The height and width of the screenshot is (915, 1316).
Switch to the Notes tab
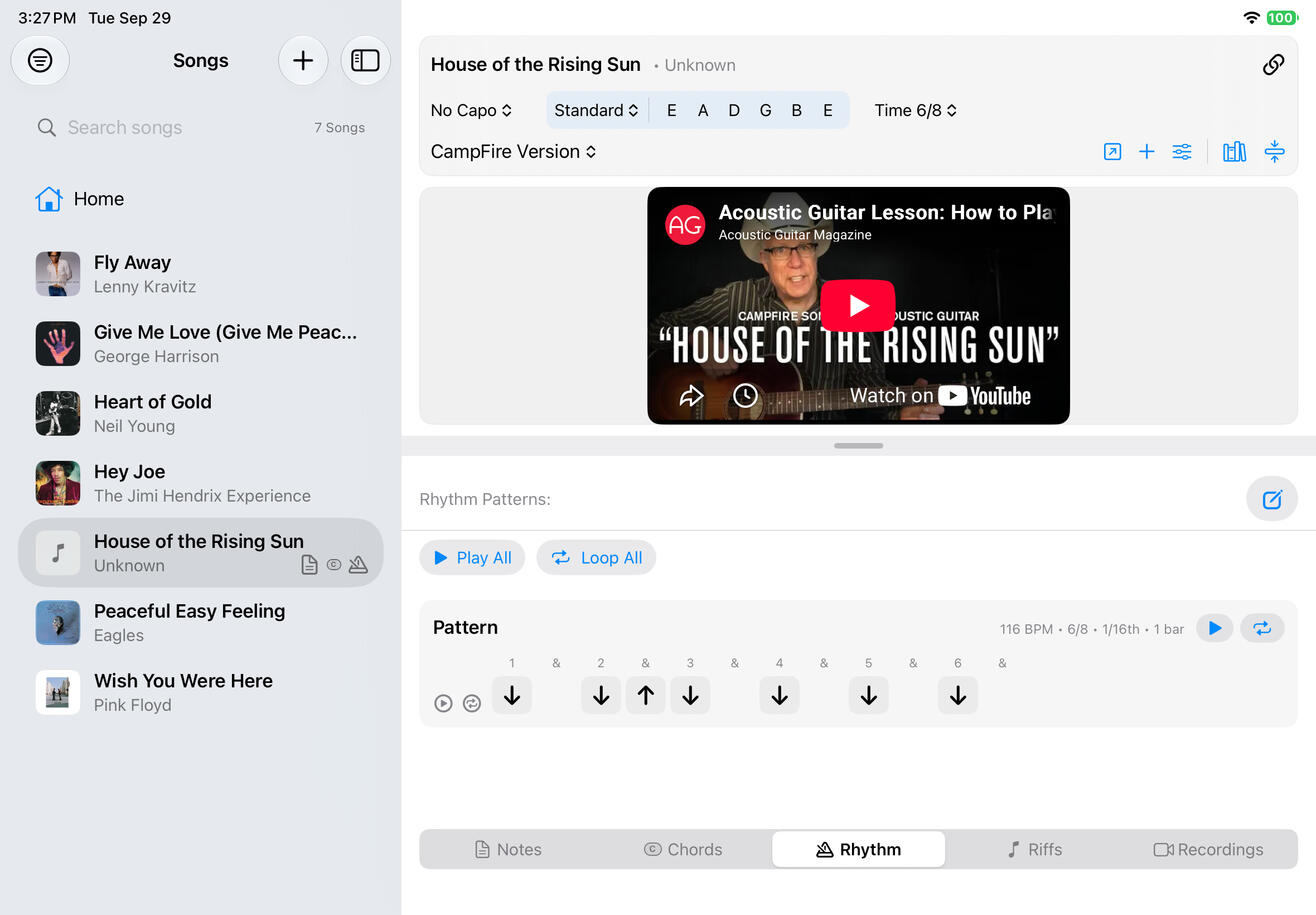tap(508, 850)
